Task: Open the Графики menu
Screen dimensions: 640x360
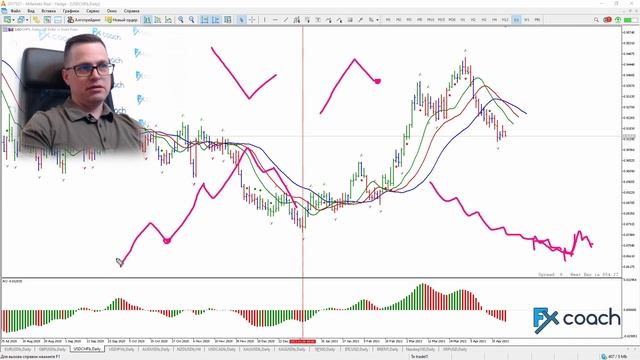Action: tap(71, 11)
